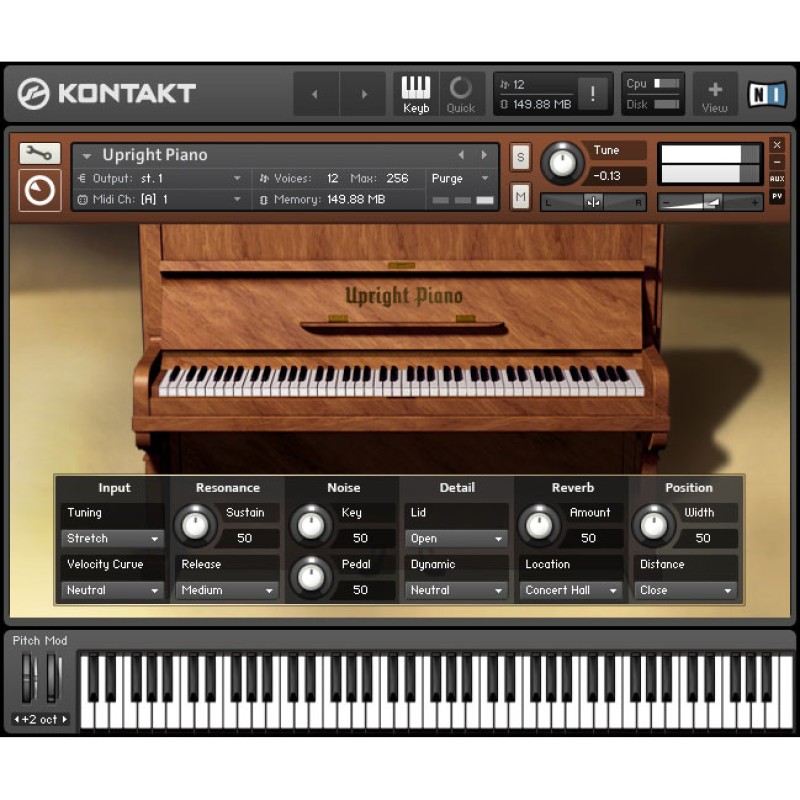Open the Output st. 1 menu

coord(160,178)
